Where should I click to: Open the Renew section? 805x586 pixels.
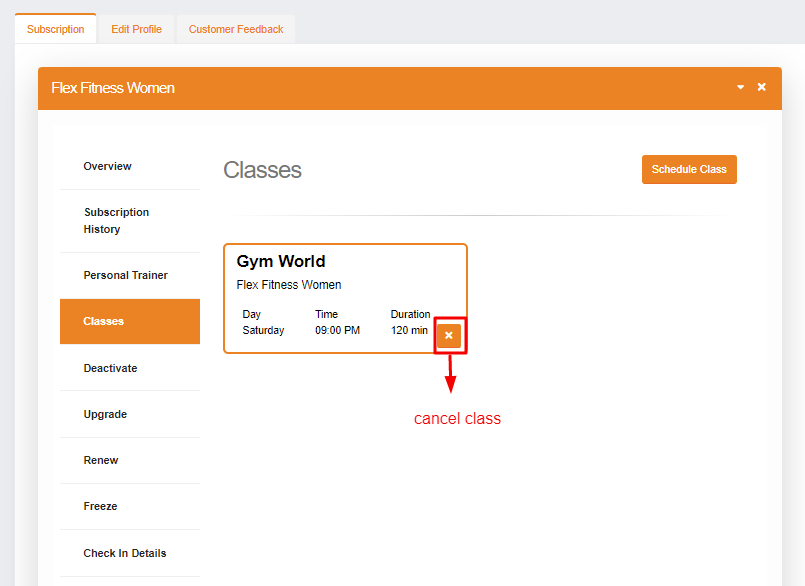pos(101,460)
